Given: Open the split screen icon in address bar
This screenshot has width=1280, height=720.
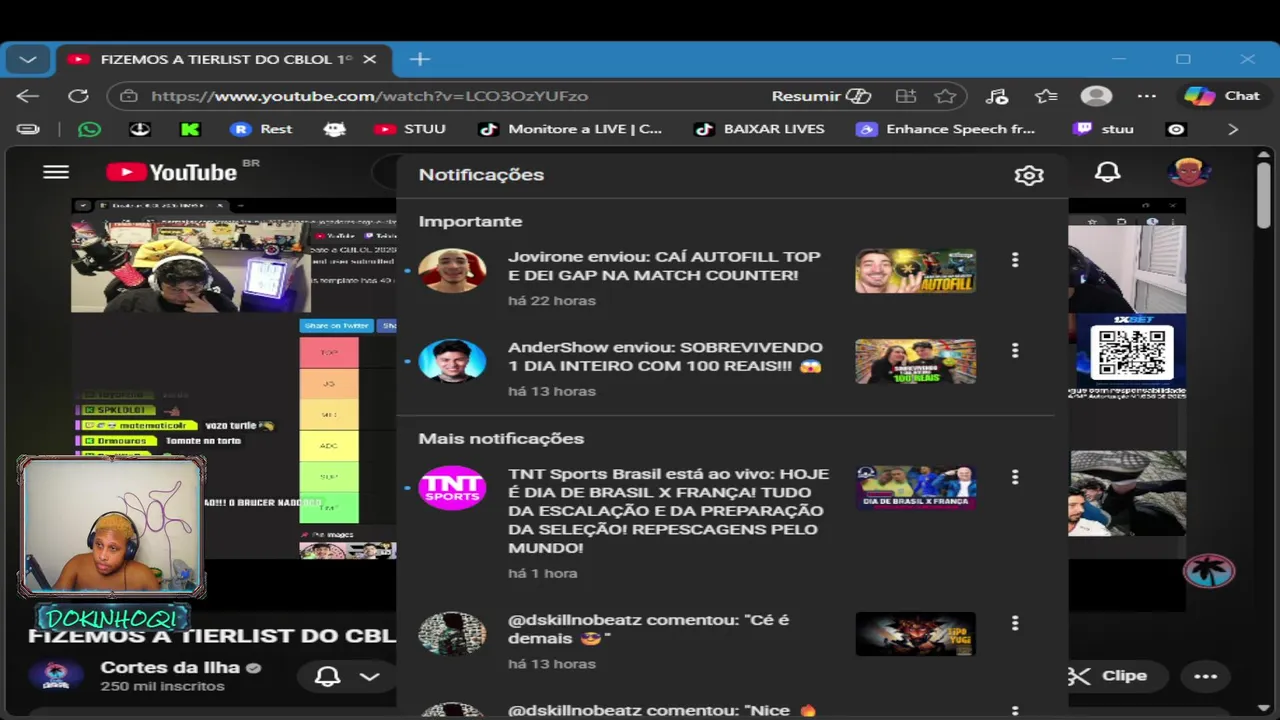Looking at the screenshot, I should (x=906, y=96).
